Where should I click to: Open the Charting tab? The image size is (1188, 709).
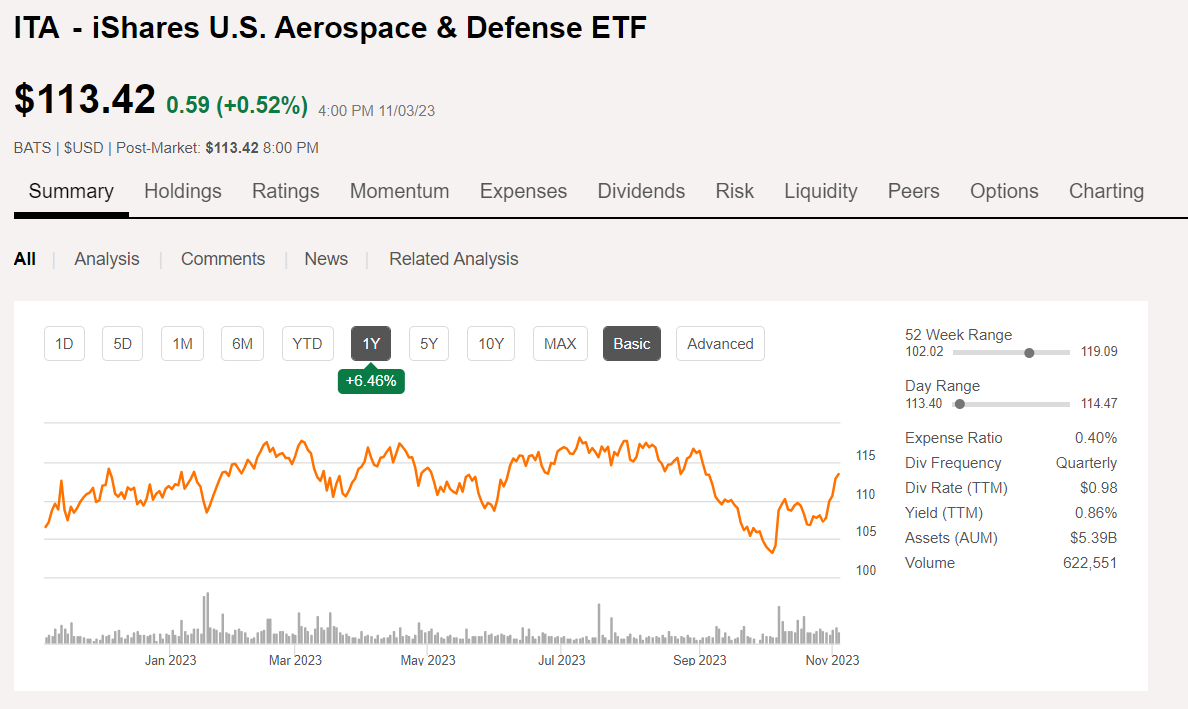1106,191
